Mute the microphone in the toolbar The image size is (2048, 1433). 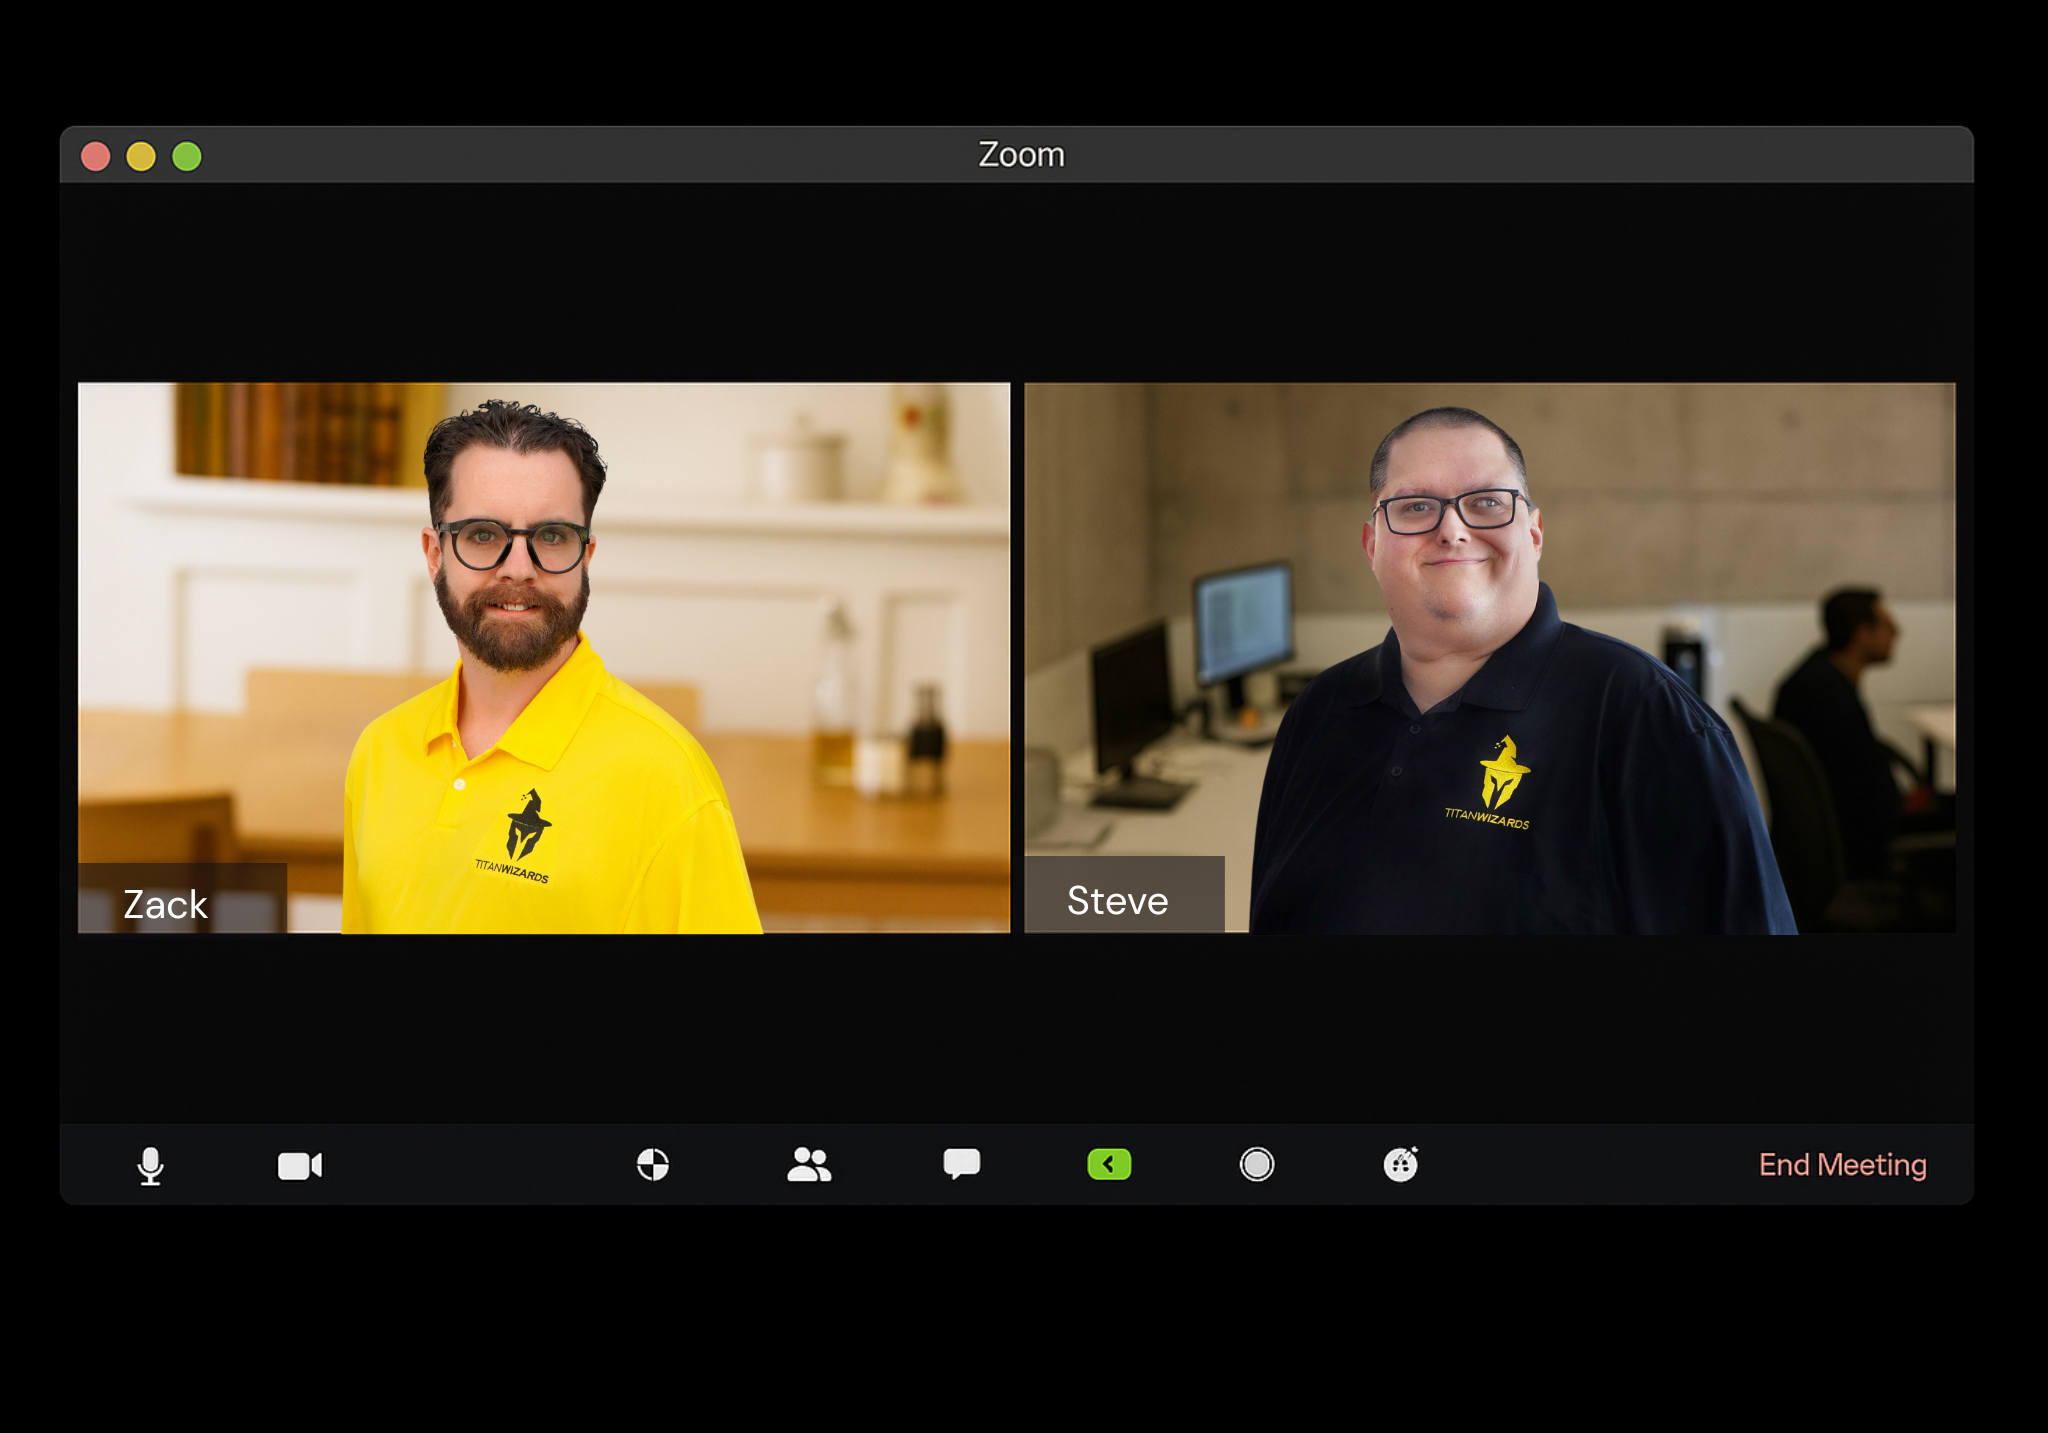click(x=150, y=1165)
